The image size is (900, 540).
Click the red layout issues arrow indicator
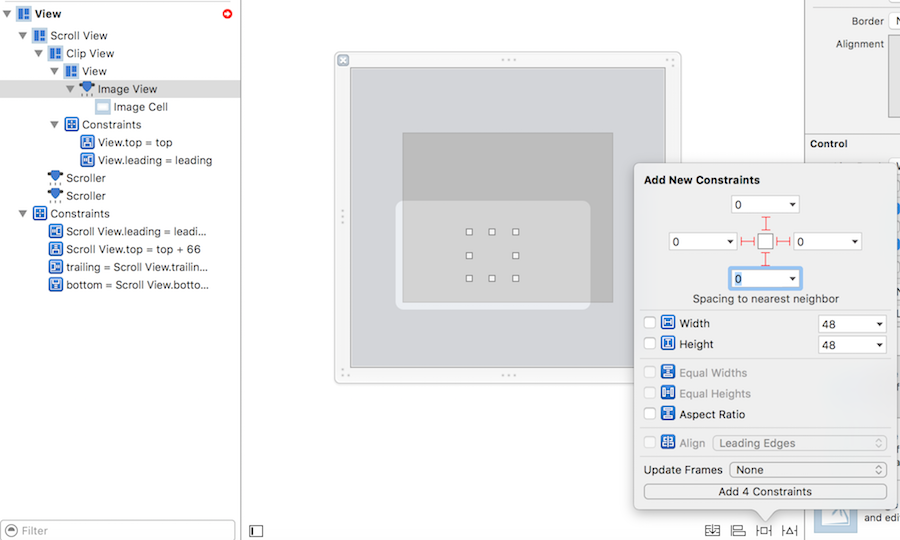(x=227, y=14)
